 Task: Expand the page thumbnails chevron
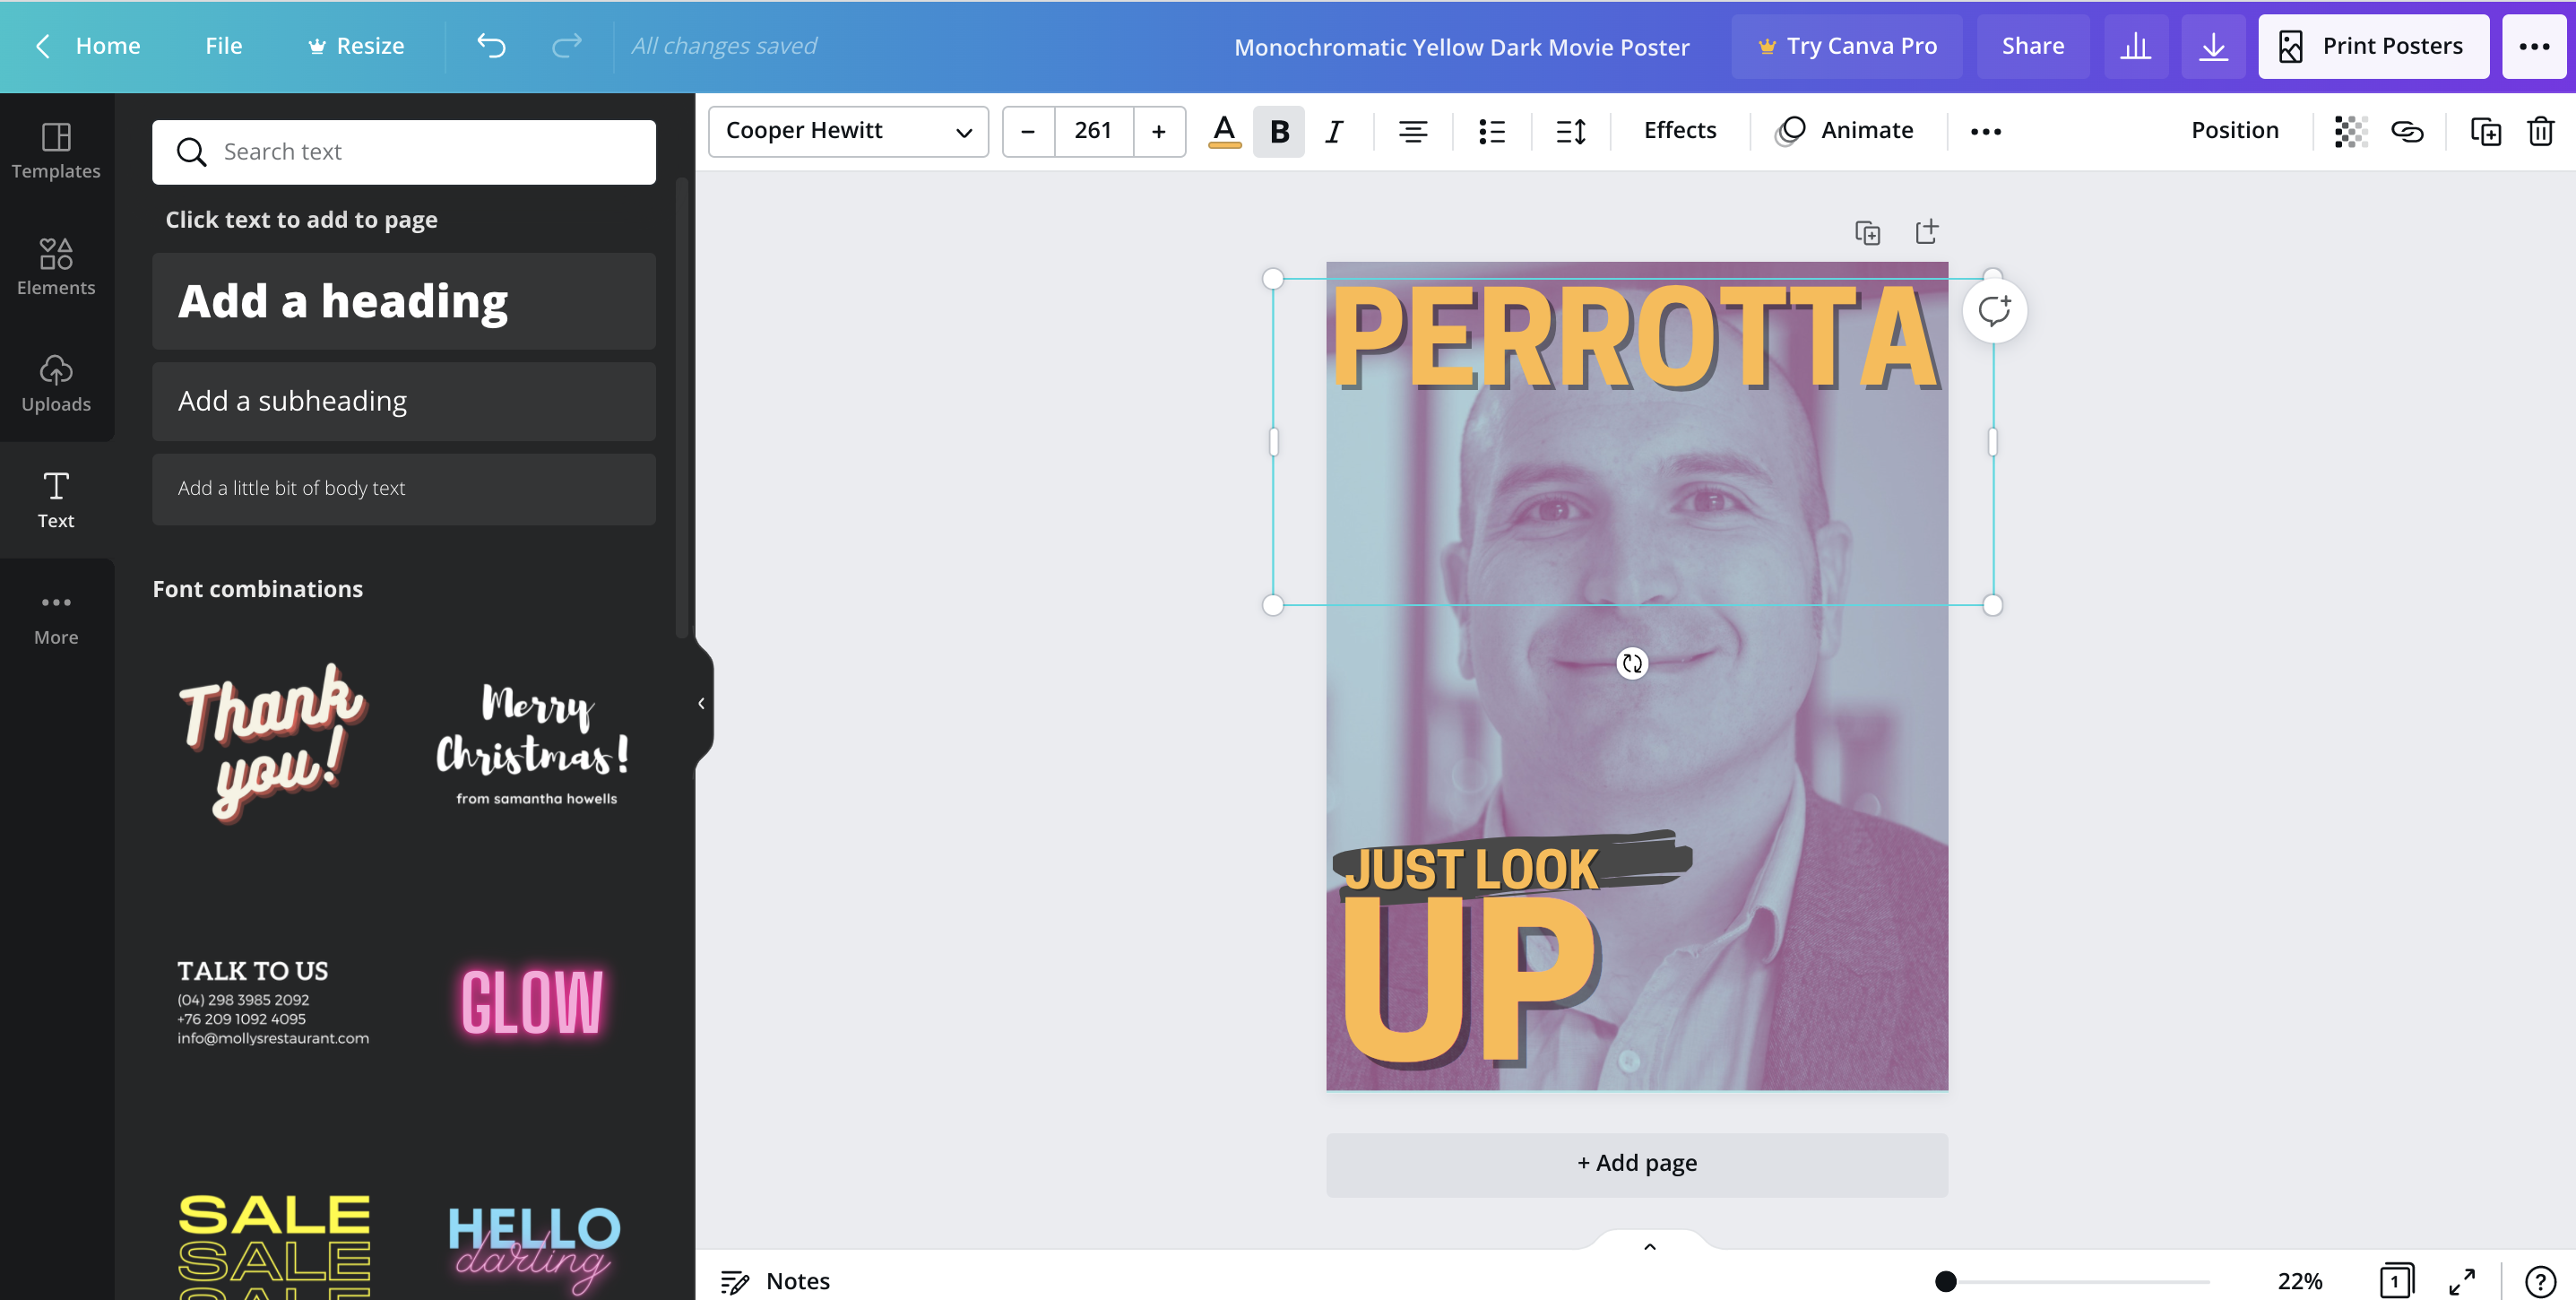point(1650,1246)
